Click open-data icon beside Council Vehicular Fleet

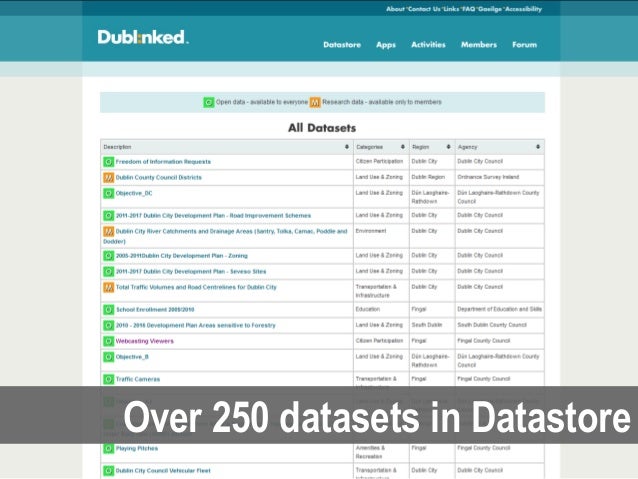click(108, 471)
